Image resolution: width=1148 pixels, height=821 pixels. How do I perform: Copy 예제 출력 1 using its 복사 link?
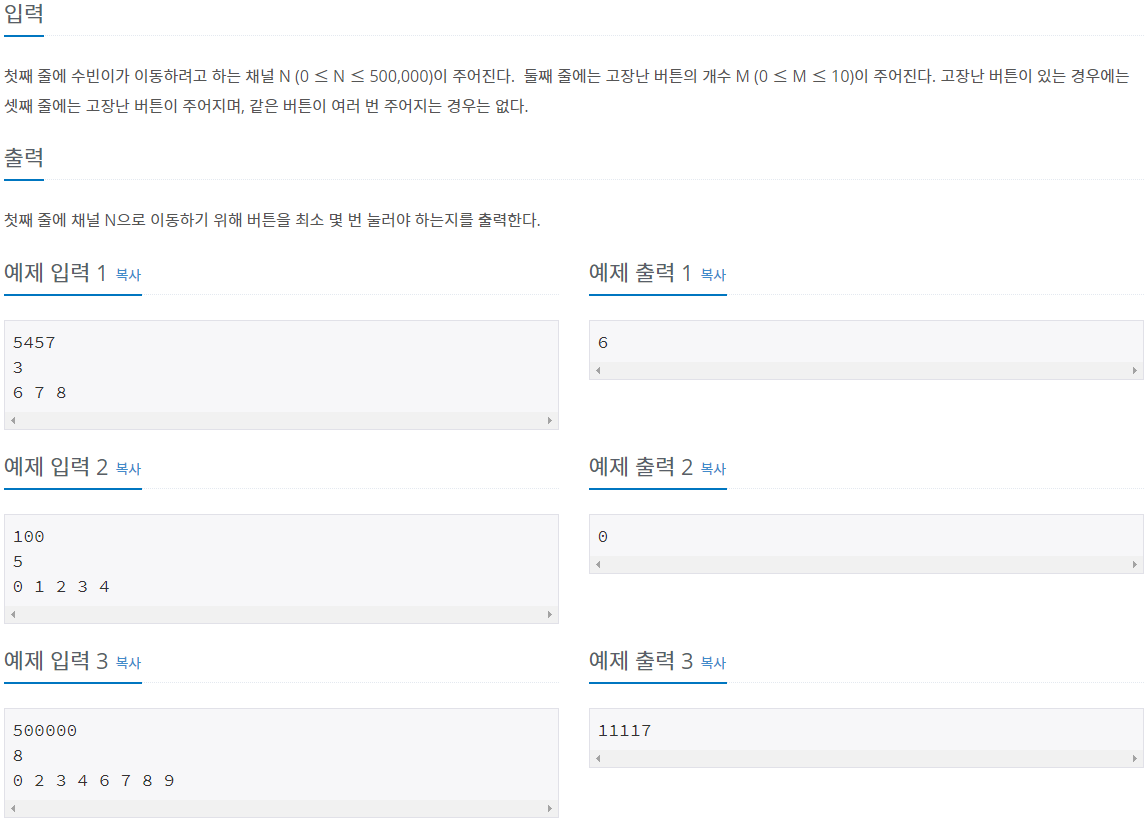pyautogui.click(x=712, y=274)
